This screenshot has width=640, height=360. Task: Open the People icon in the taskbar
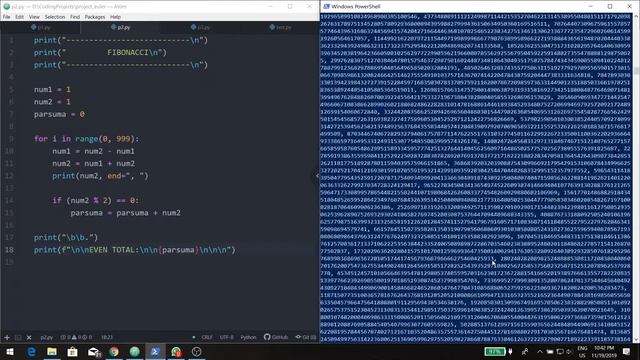pyautogui.click(x=525, y=352)
